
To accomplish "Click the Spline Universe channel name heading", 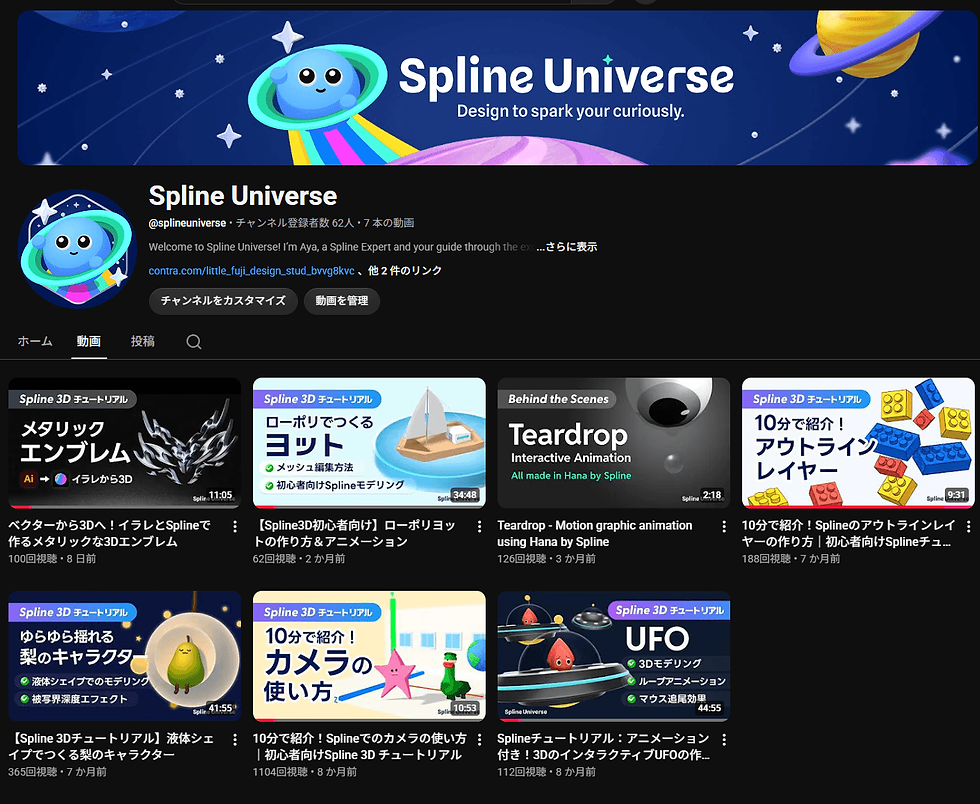I will (x=243, y=196).
